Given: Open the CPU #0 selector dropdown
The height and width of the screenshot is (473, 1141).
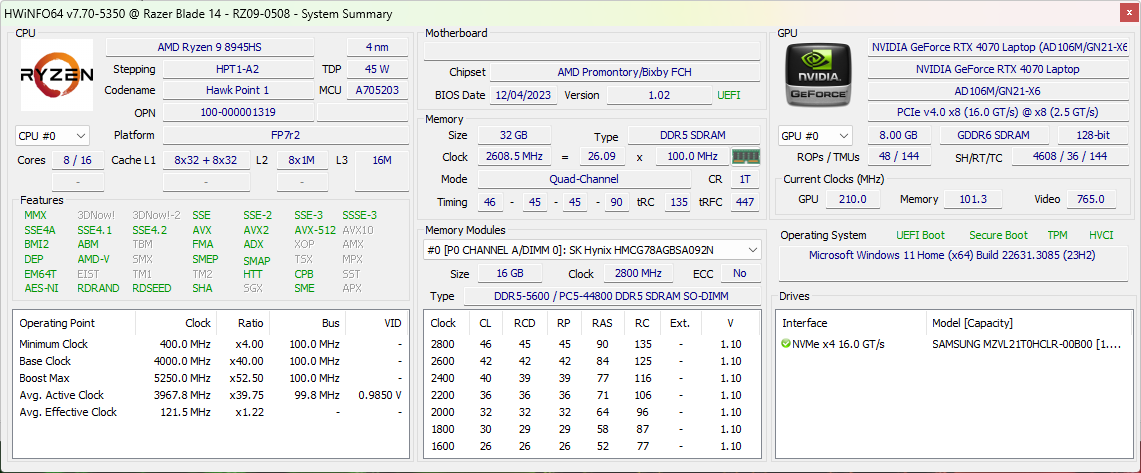Looking at the screenshot, I should tap(53, 135).
